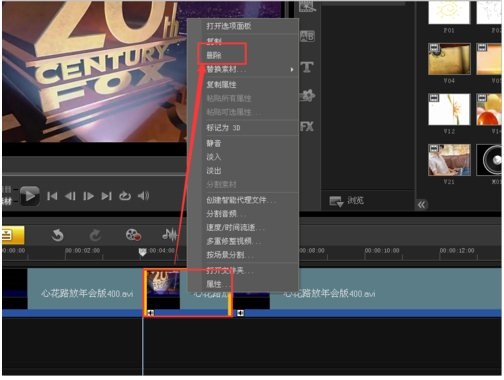Click the Play button in preview
Screen dimensions: 504x380
tap(30, 196)
